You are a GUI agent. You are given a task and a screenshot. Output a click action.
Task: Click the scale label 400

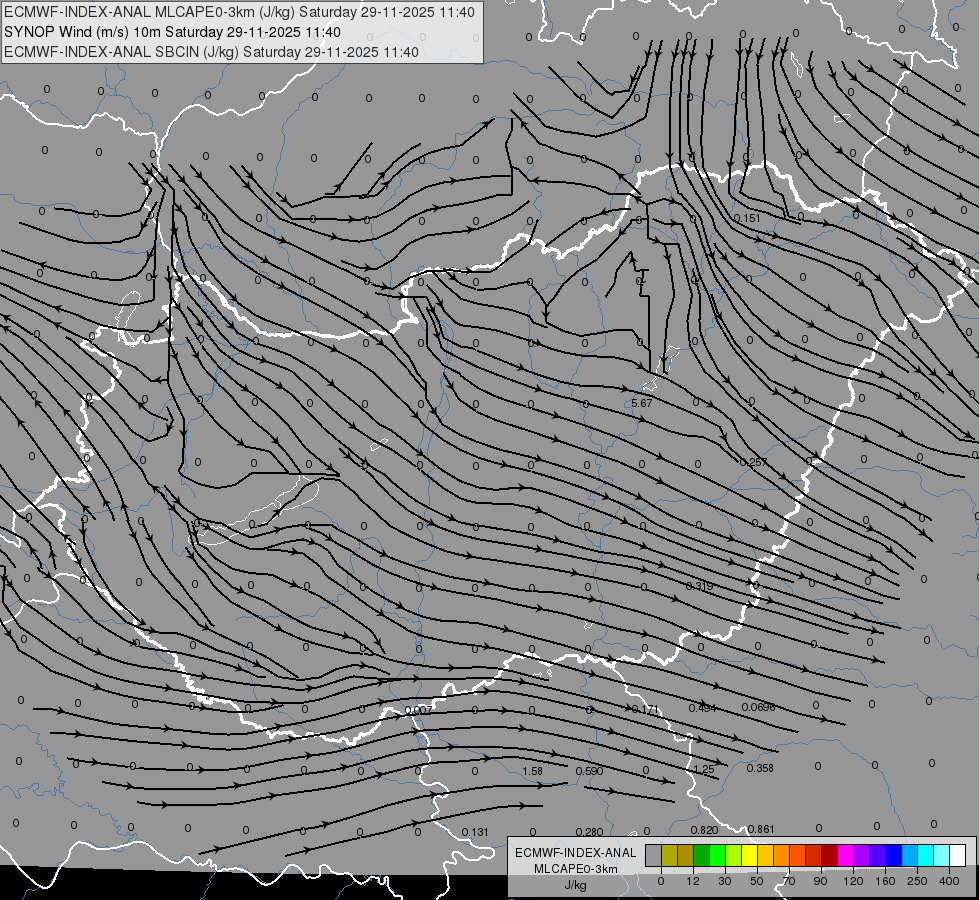[949, 881]
